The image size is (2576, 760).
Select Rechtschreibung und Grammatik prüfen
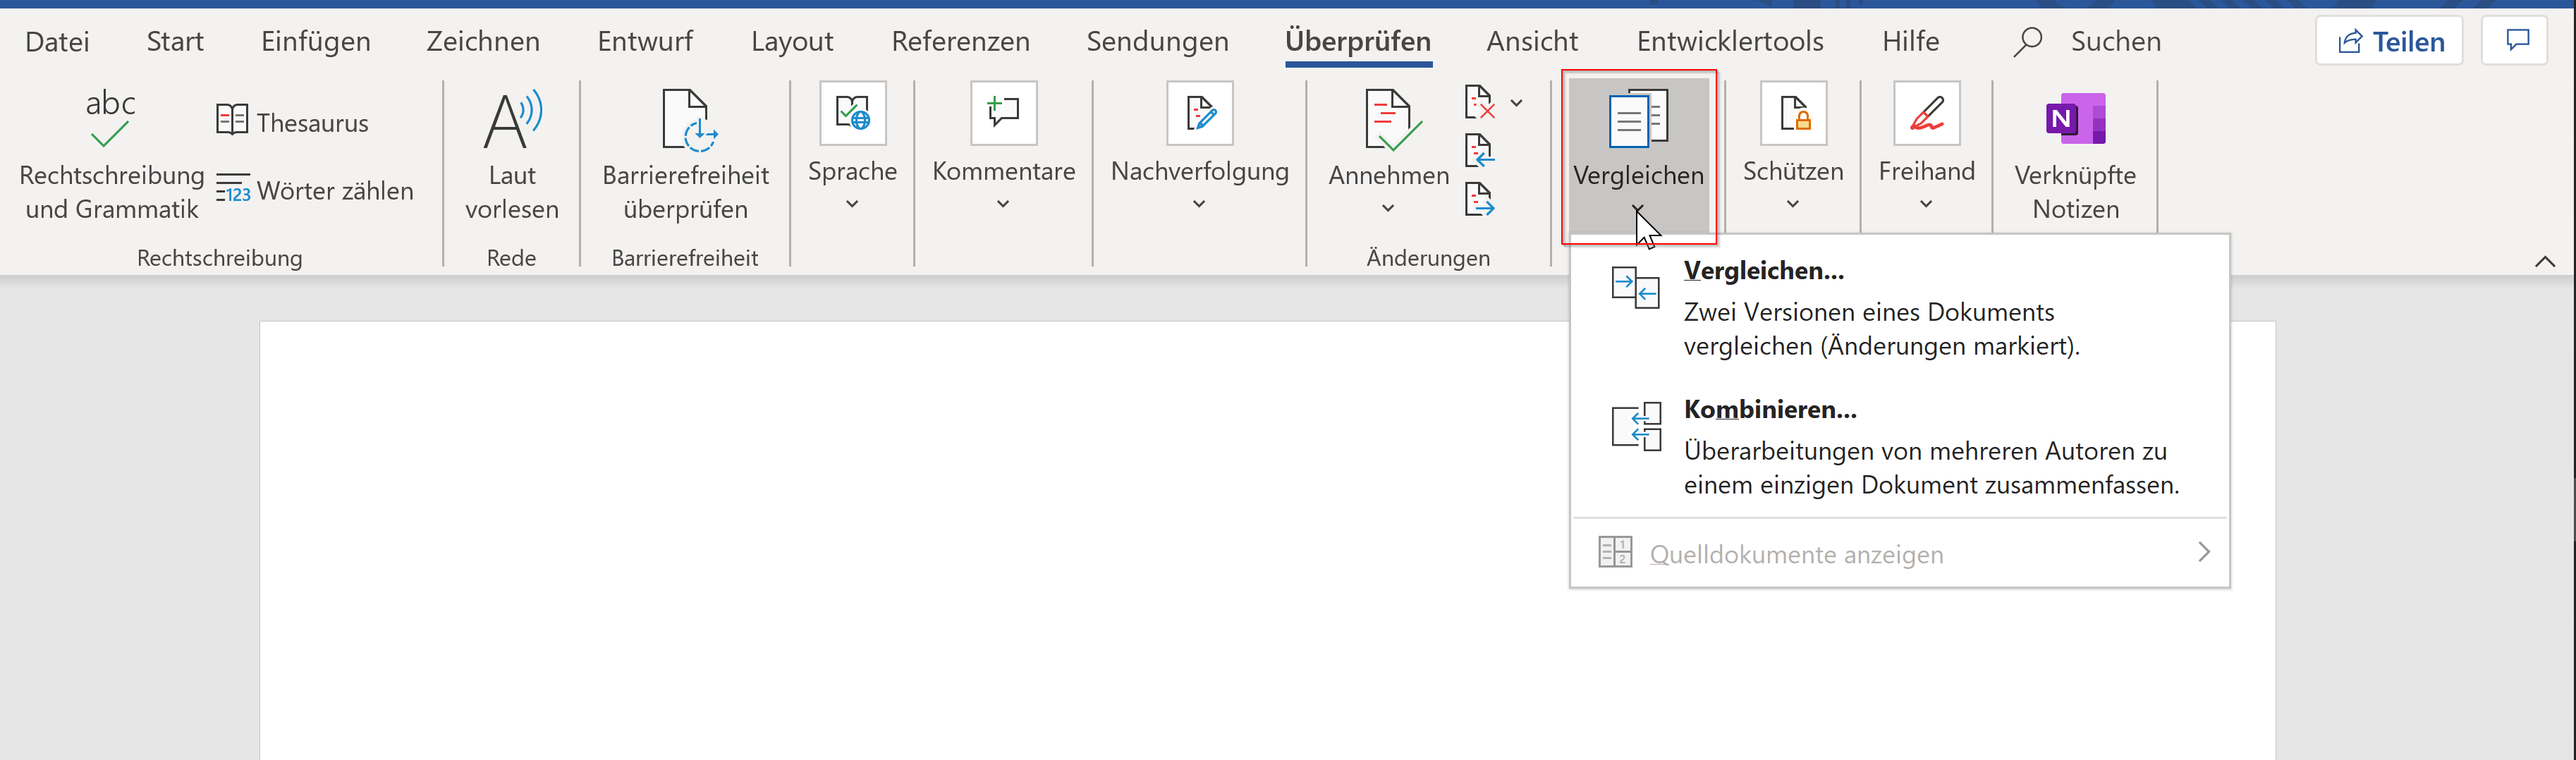tap(110, 150)
